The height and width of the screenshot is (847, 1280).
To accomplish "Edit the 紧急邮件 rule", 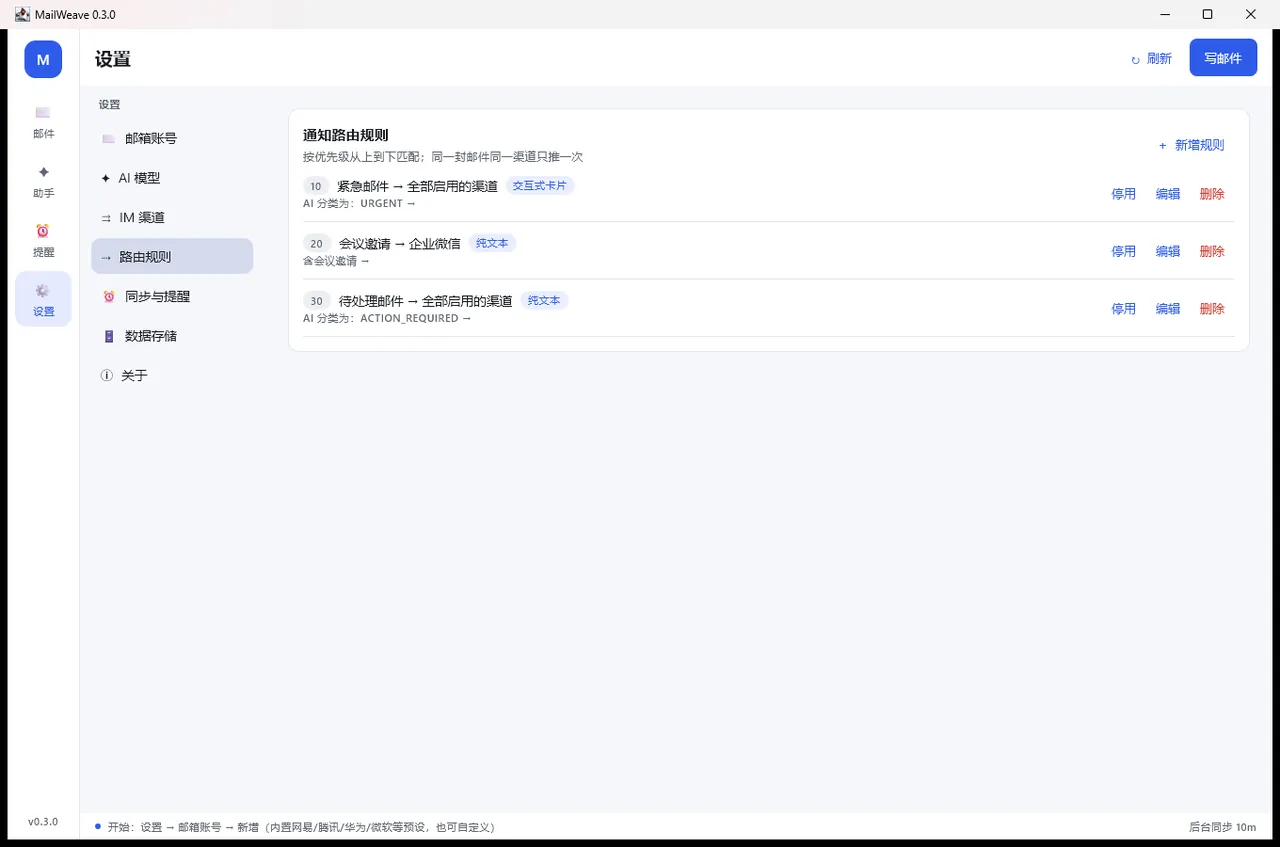I will pyautogui.click(x=1168, y=194).
